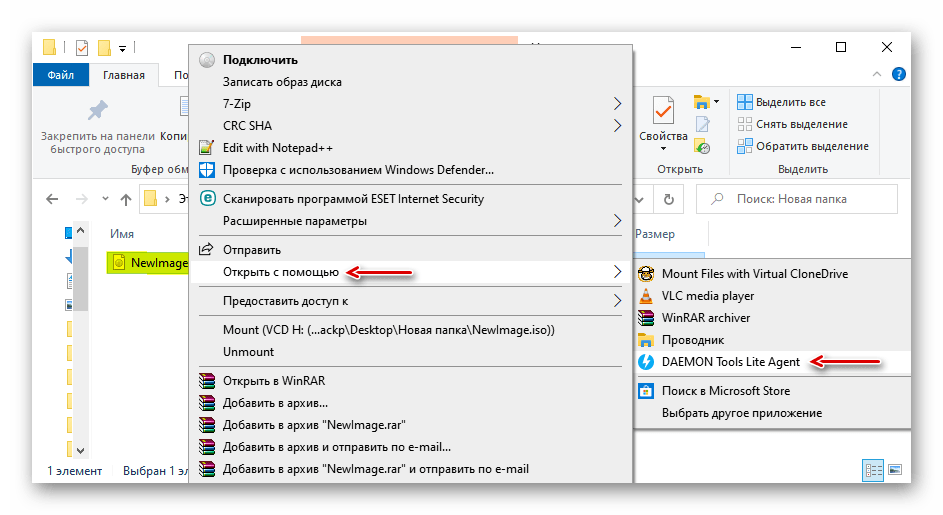Switch to large icons view toggle

coord(894,470)
